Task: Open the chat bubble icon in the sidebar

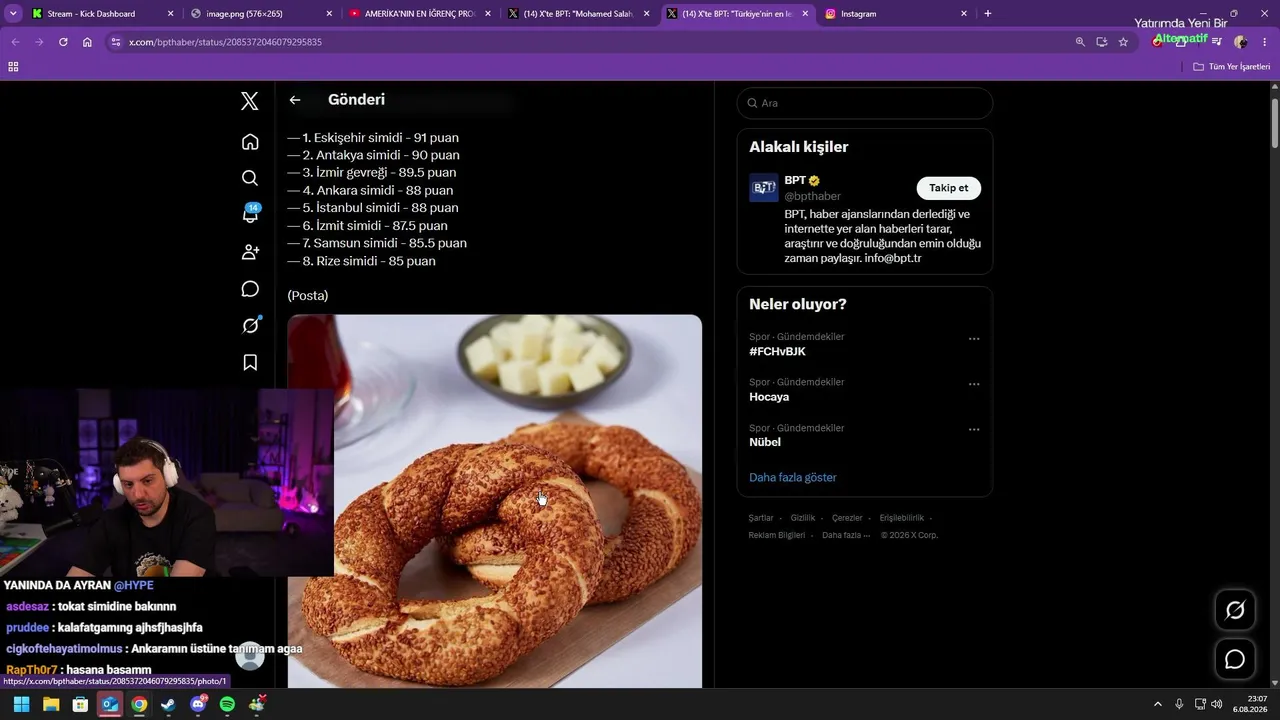Action: point(250,289)
